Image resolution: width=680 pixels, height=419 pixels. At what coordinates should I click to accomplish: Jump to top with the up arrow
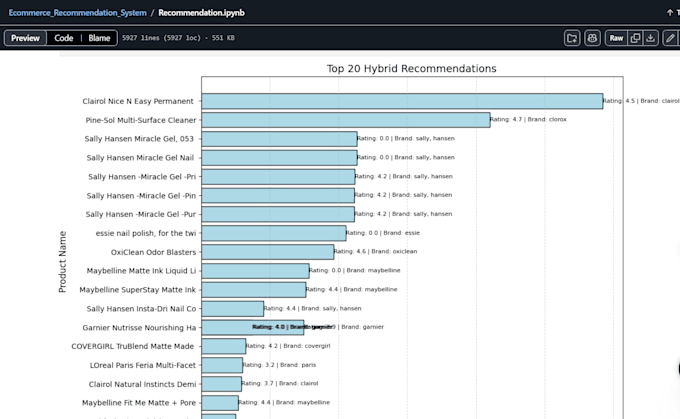pyautogui.click(x=670, y=13)
